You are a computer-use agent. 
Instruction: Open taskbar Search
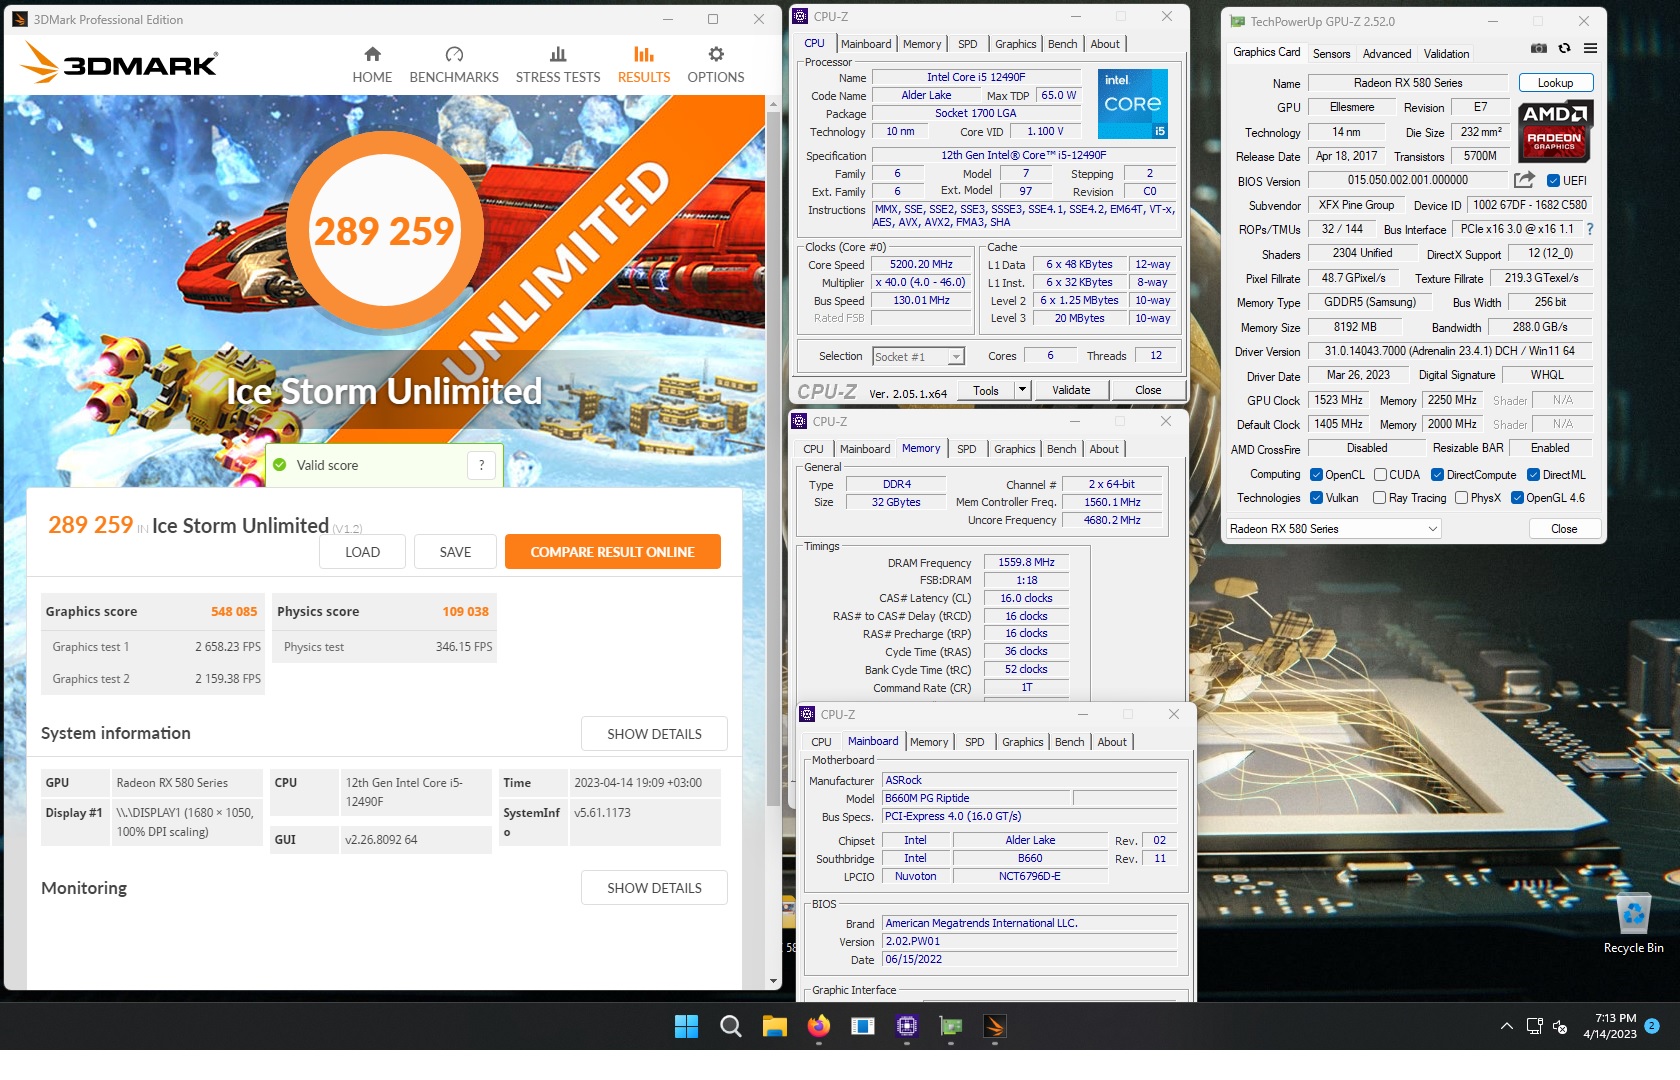(731, 1026)
